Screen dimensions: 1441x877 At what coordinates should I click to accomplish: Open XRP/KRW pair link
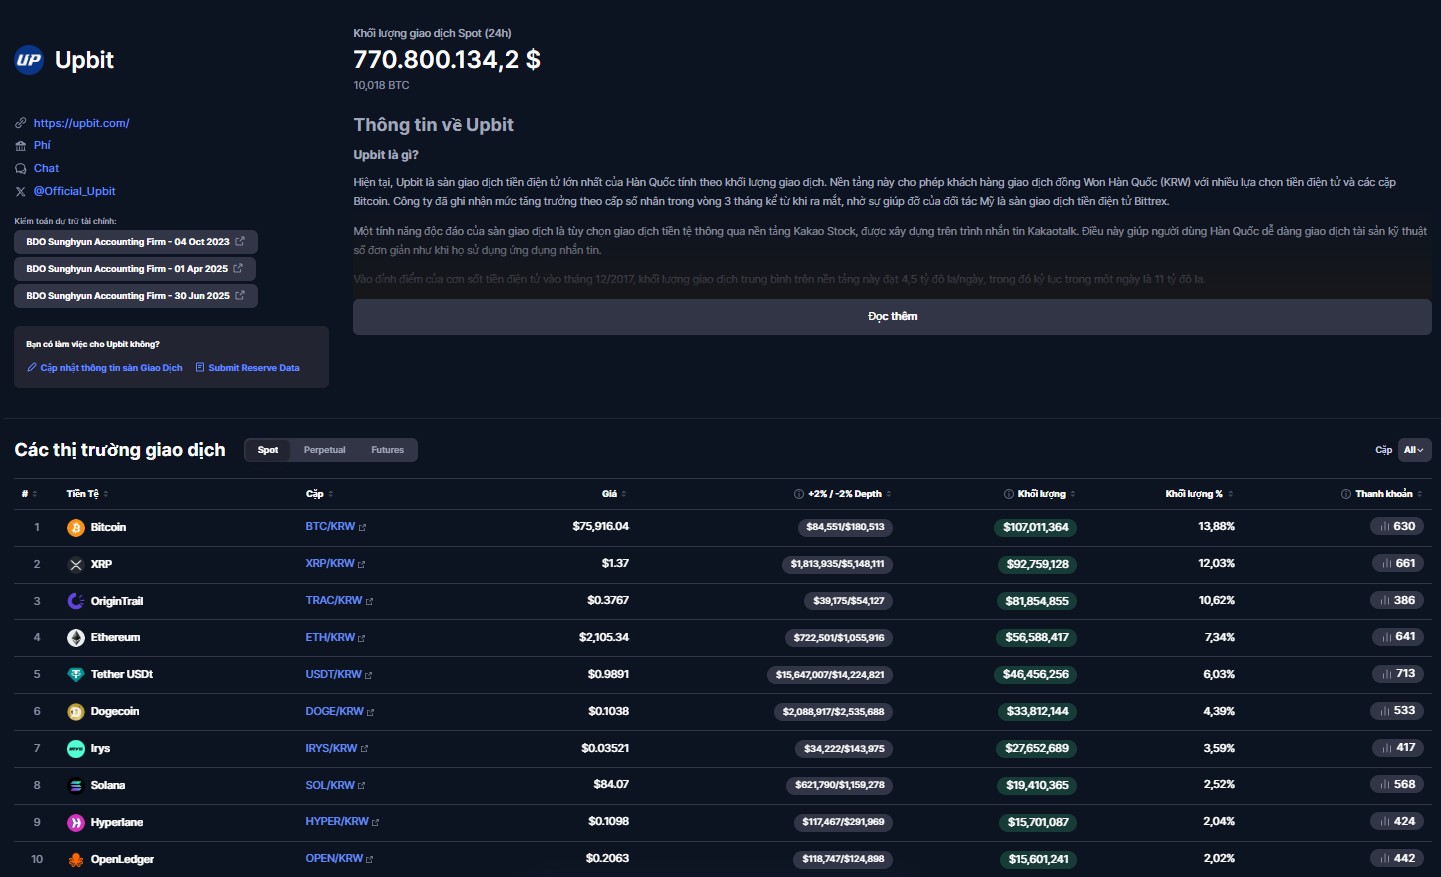(330, 564)
